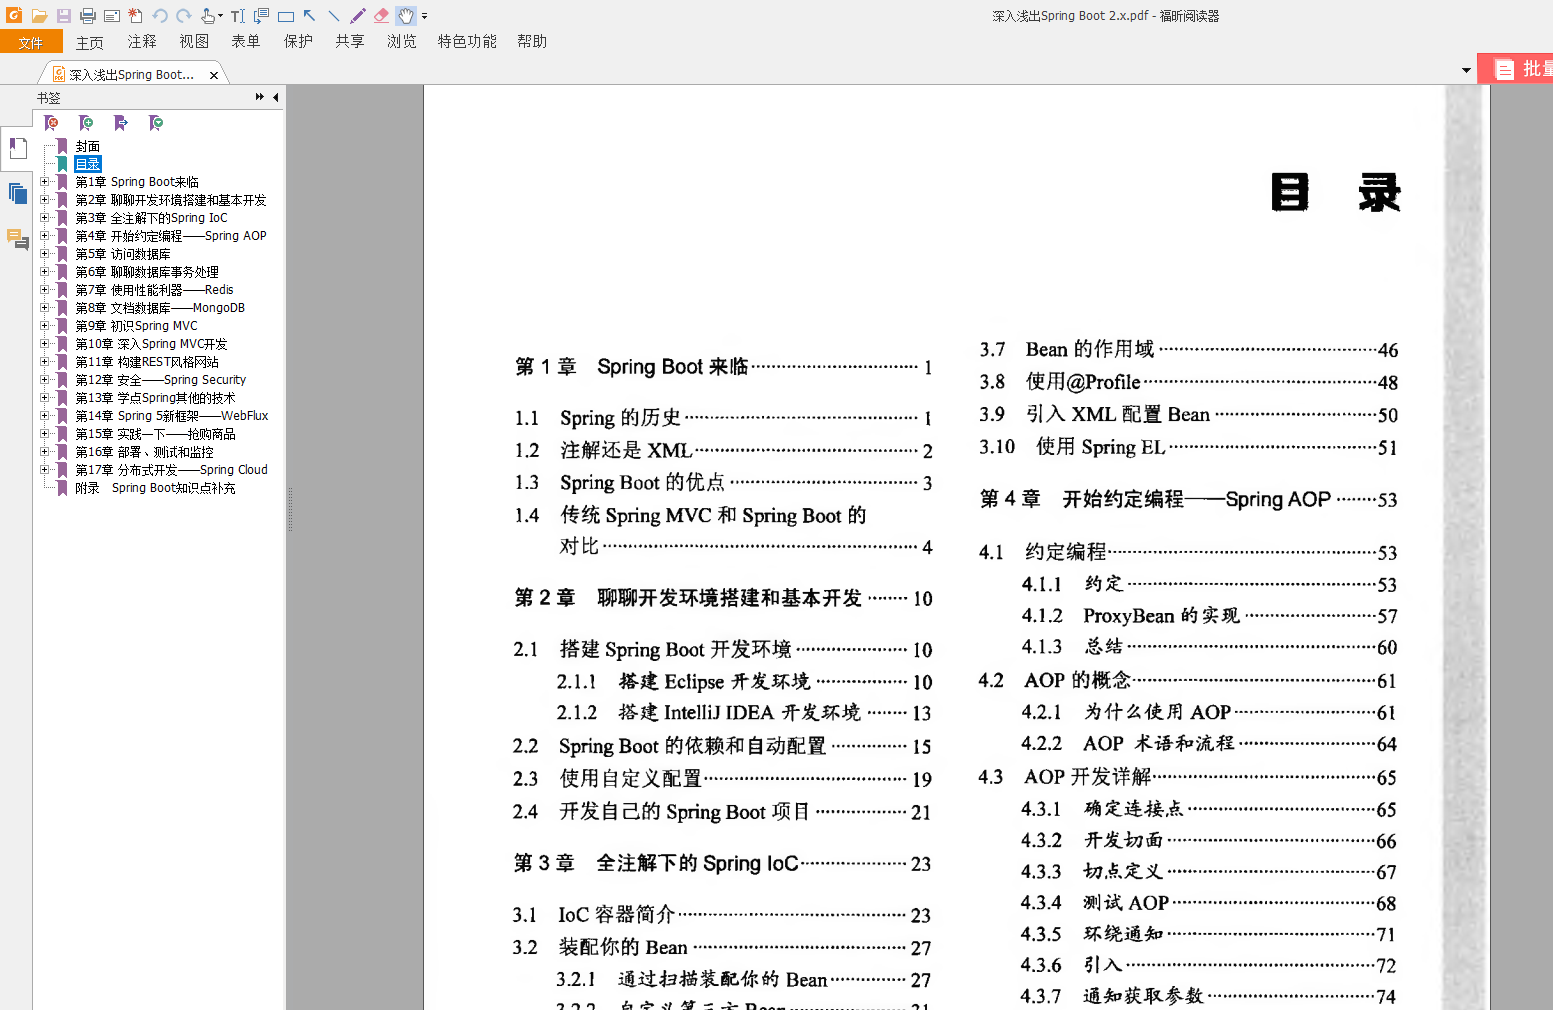Open the document tab list dropdown arrow
Viewport: 1553px width, 1010px height.
pos(1466,71)
